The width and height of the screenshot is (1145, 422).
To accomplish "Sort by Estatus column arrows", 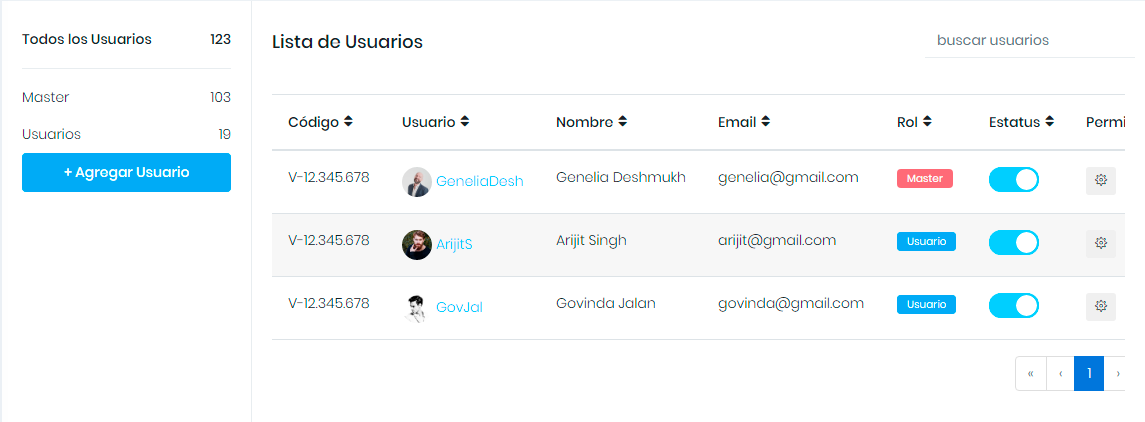I will point(1049,122).
